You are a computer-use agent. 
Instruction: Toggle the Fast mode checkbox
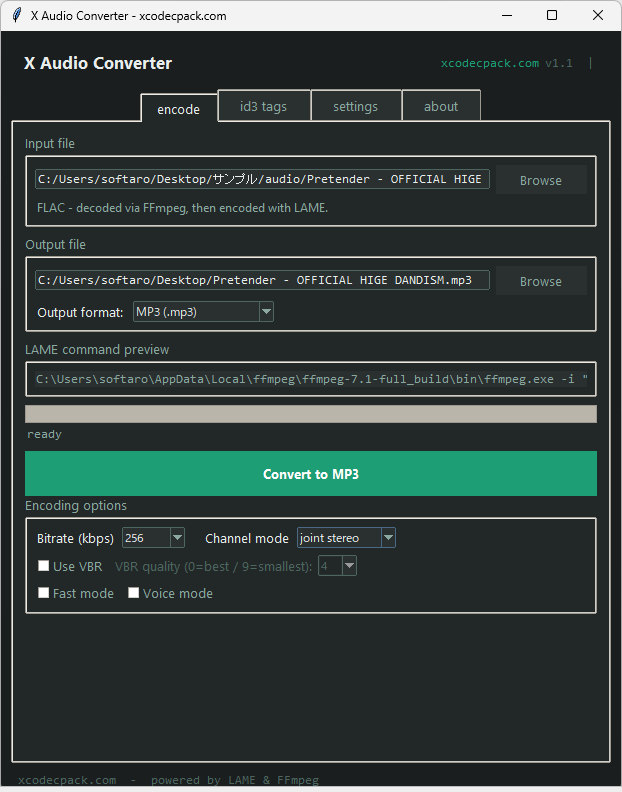click(44, 593)
